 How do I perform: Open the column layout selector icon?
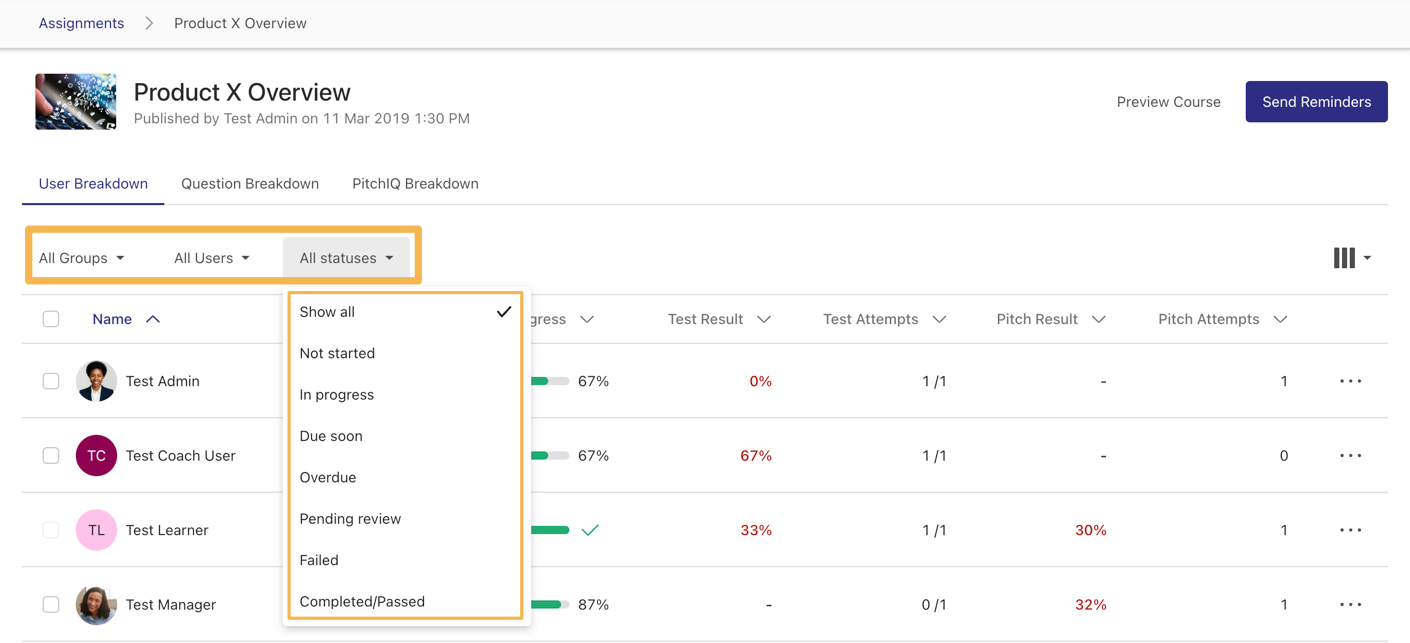pos(1350,258)
